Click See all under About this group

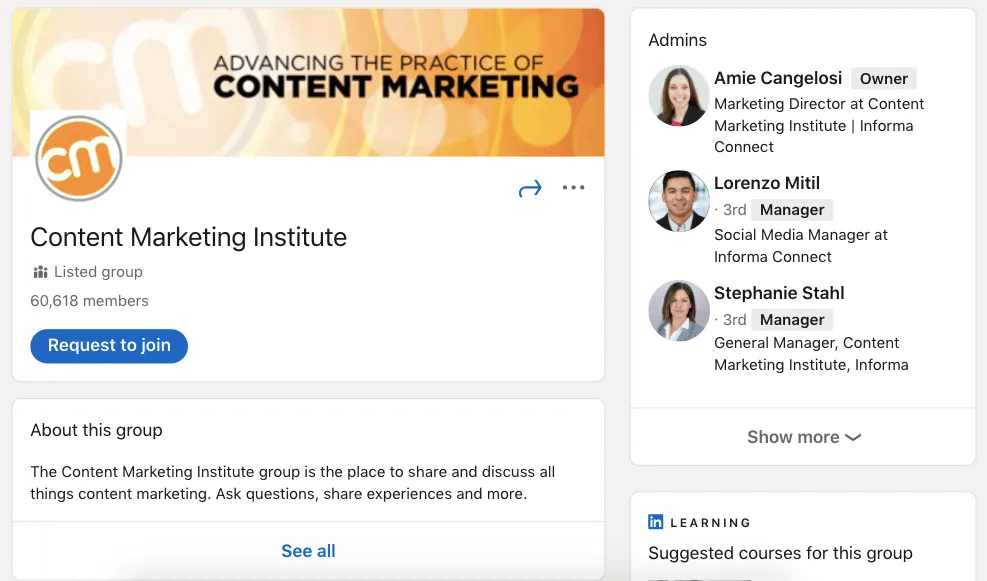(308, 551)
